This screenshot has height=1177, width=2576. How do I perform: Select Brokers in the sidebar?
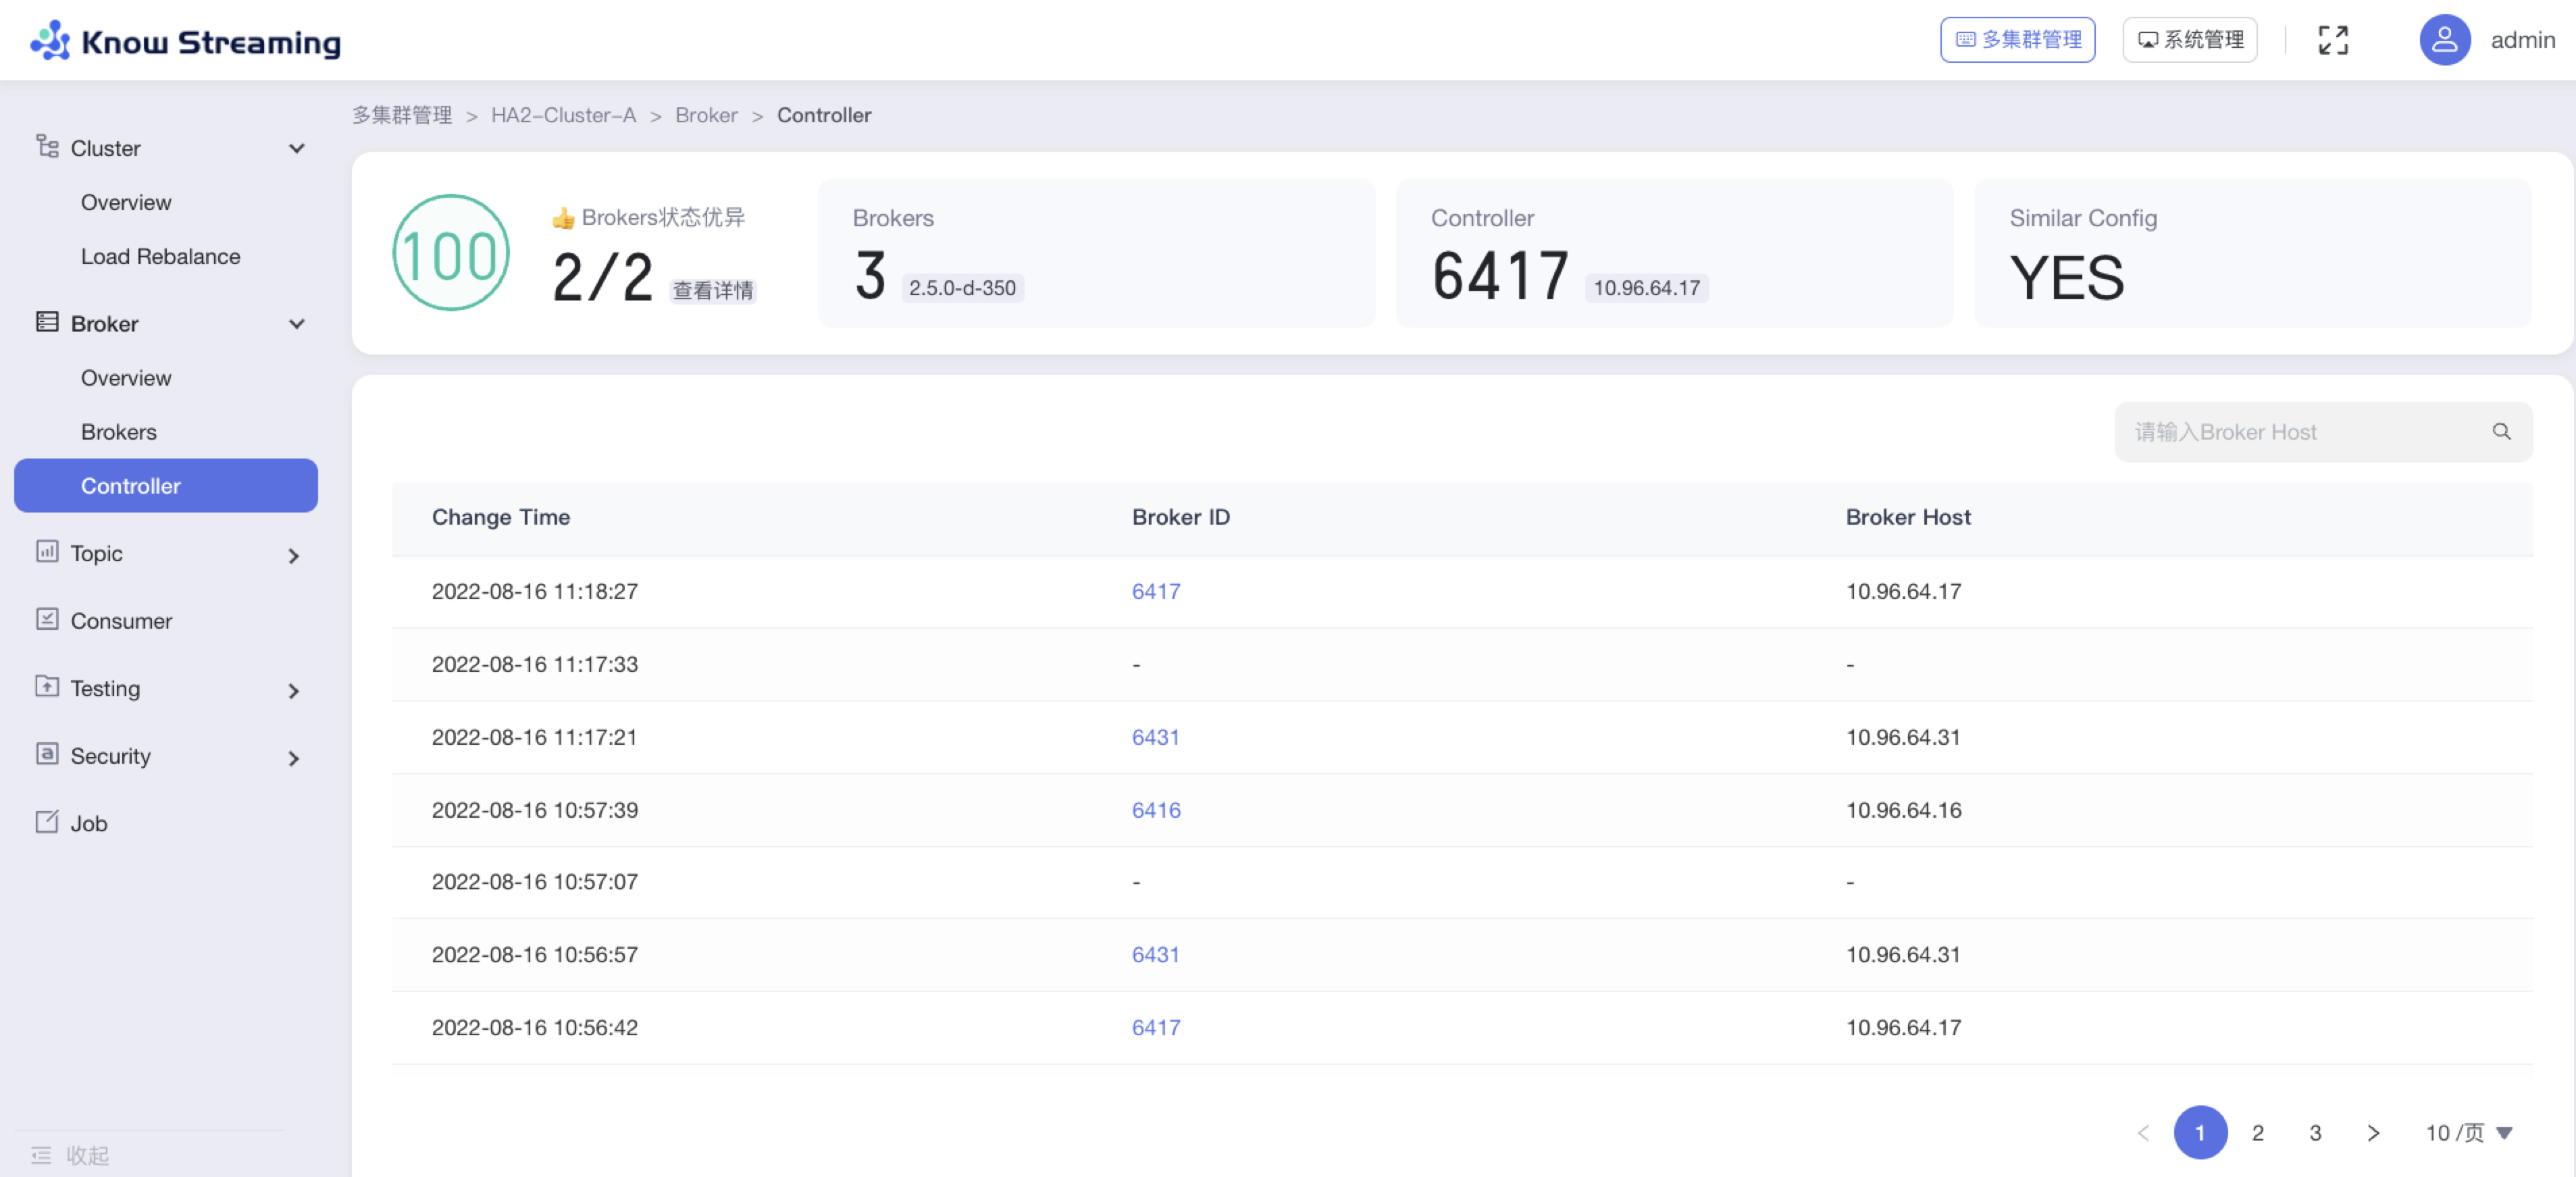119,432
